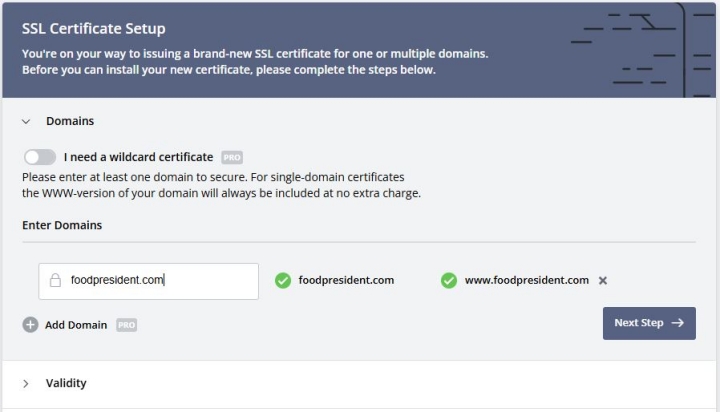Image resolution: width=720 pixels, height=412 pixels.
Task: Remove www.foodpresident.com with the X icon
Action: pyautogui.click(x=603, y=281)
